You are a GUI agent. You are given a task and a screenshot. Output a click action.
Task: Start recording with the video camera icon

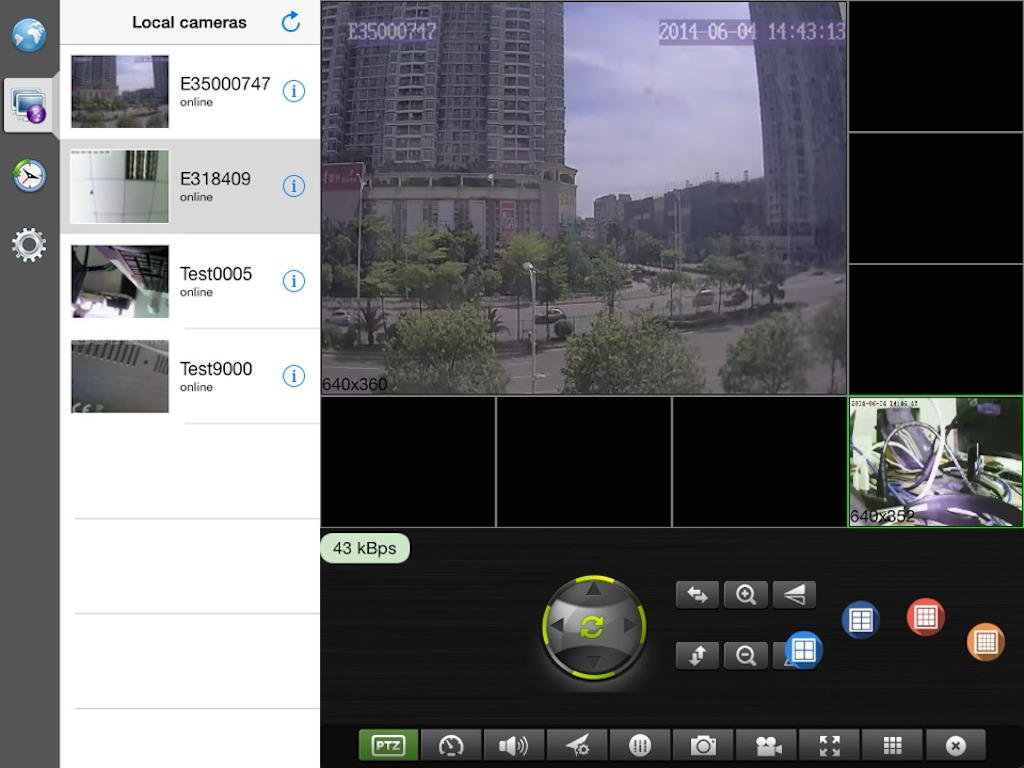click(767, 745)
